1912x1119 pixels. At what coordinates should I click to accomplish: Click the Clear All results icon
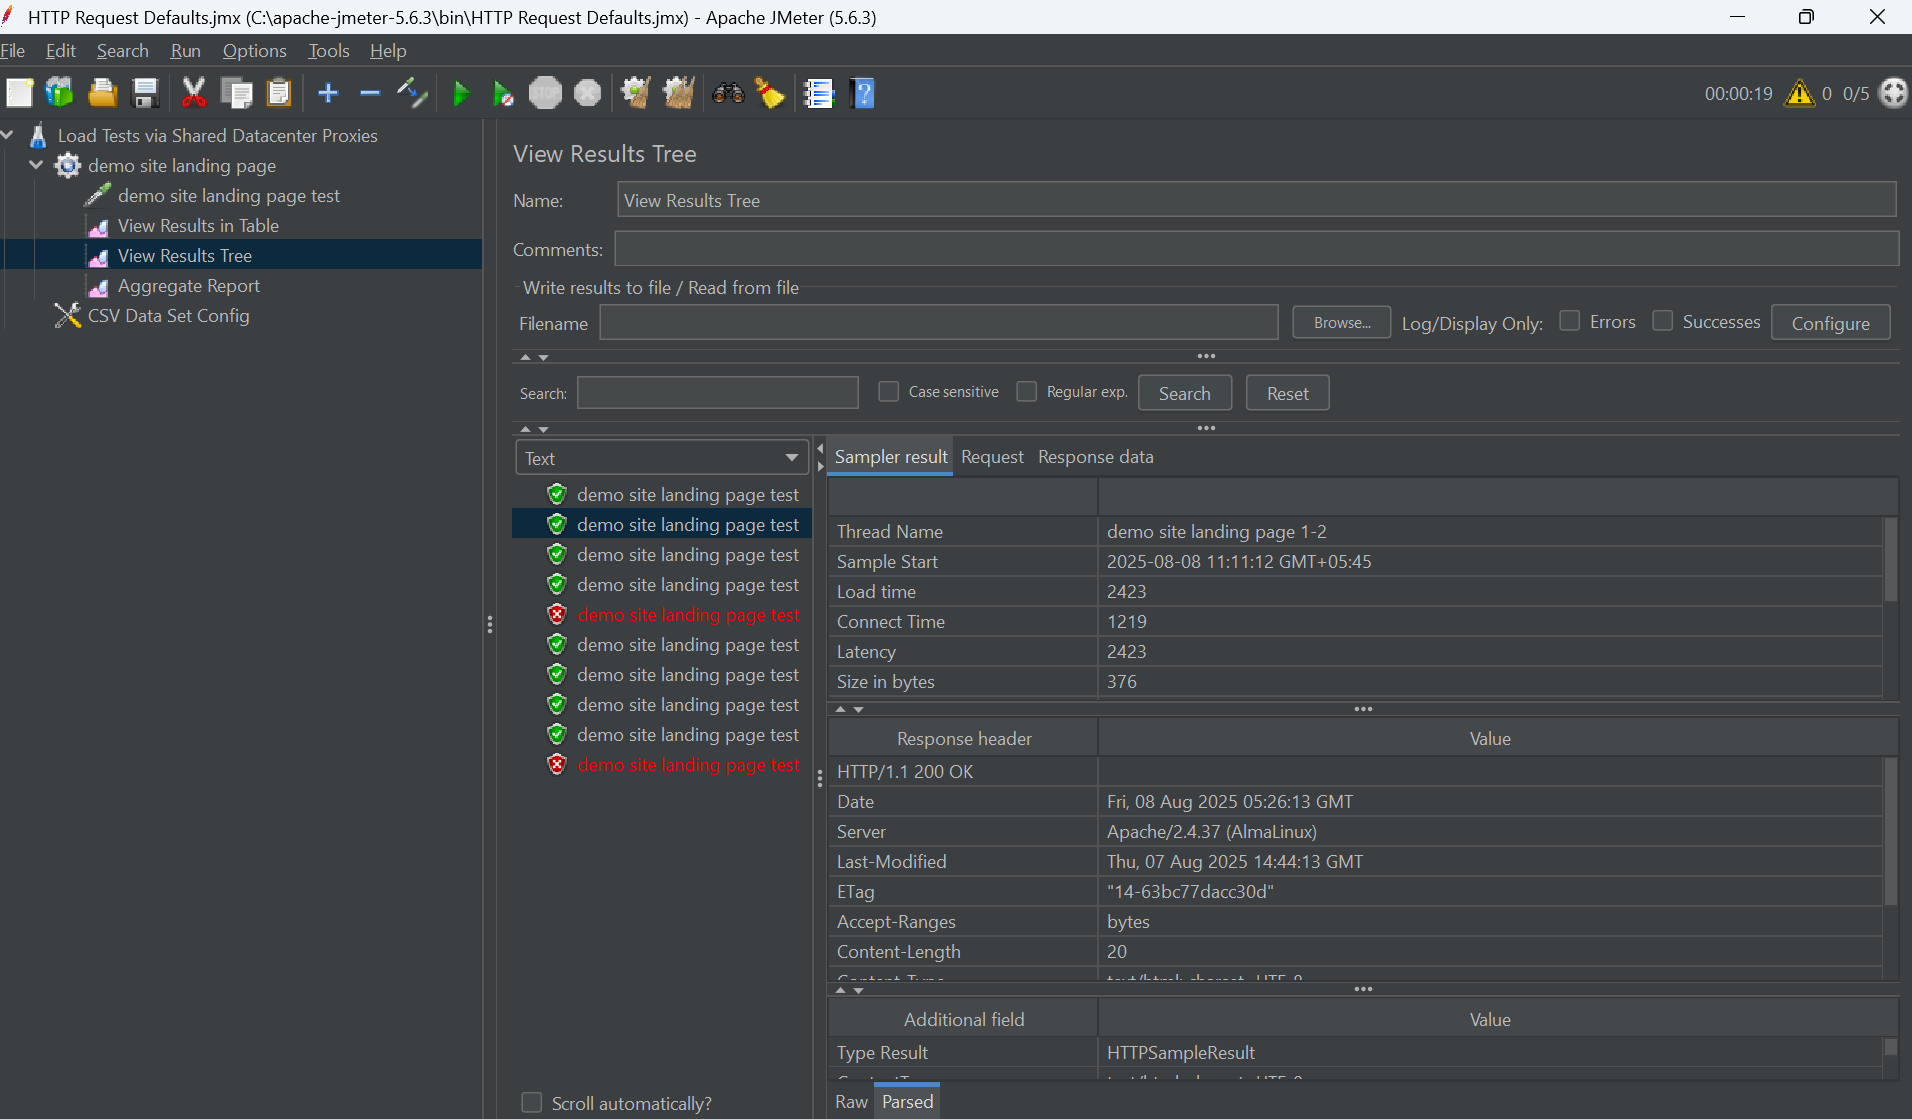(679, 93)
